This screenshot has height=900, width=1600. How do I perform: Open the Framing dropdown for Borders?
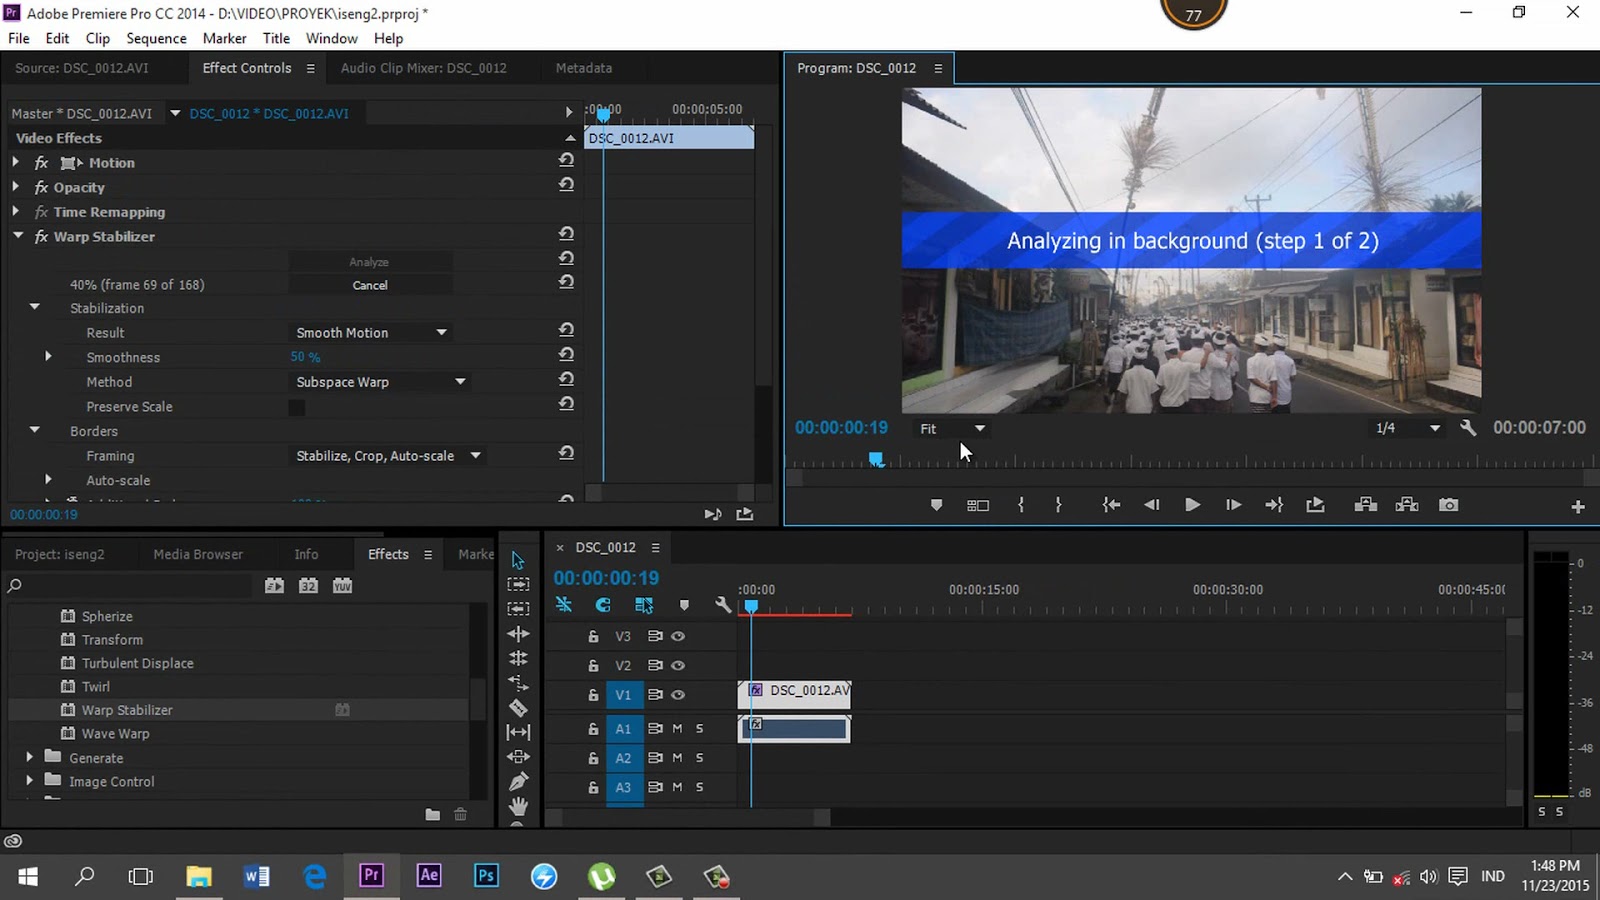tap(387, 455)
